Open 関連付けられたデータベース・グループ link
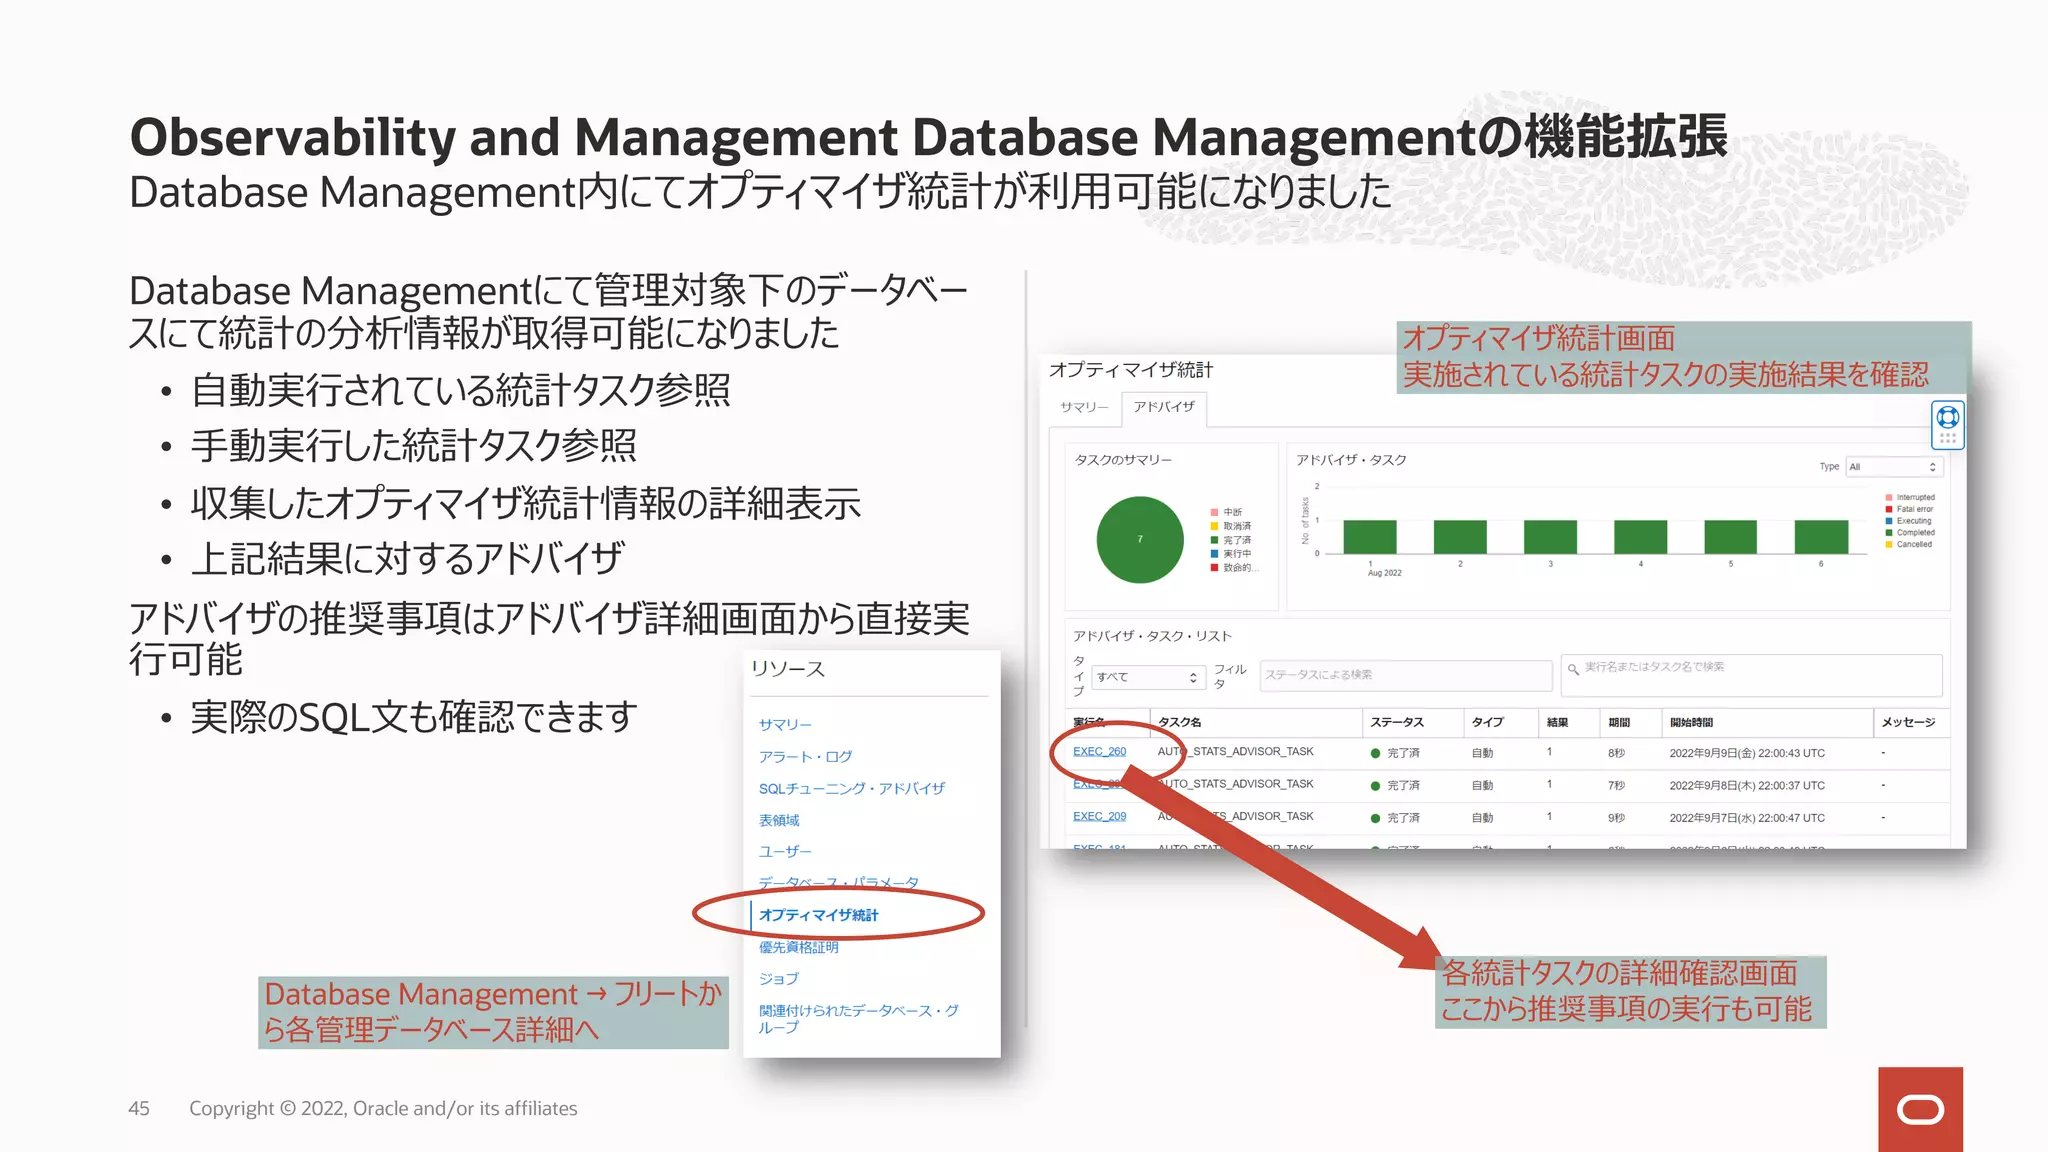Viewport: 2048px width, 1152px height. pyautogui.click(x=858, y=1018)
